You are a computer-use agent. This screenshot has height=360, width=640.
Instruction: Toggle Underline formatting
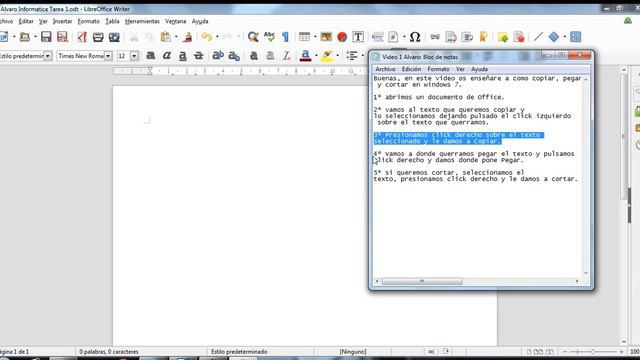(182, 56)
